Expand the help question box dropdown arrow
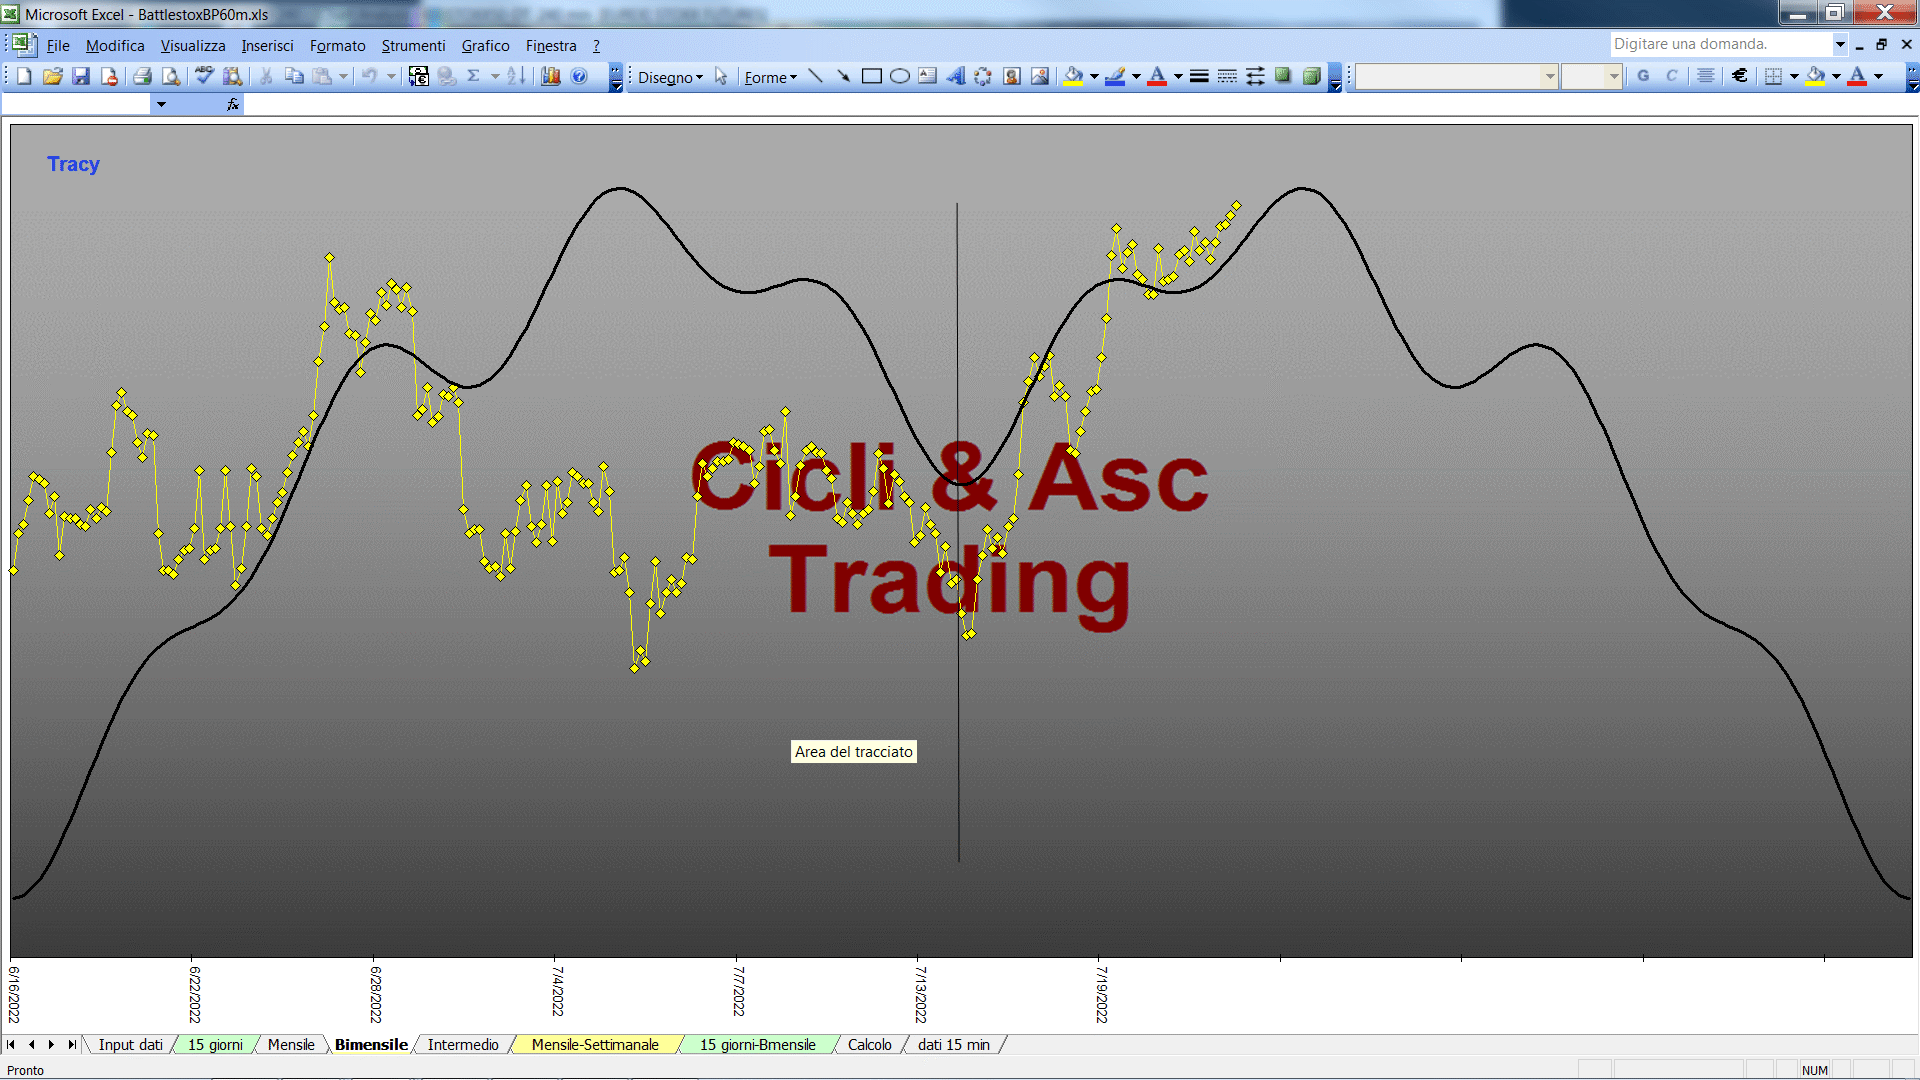The height and width of the screenshot is (1080, 1920). click(x=1839, y=44)
